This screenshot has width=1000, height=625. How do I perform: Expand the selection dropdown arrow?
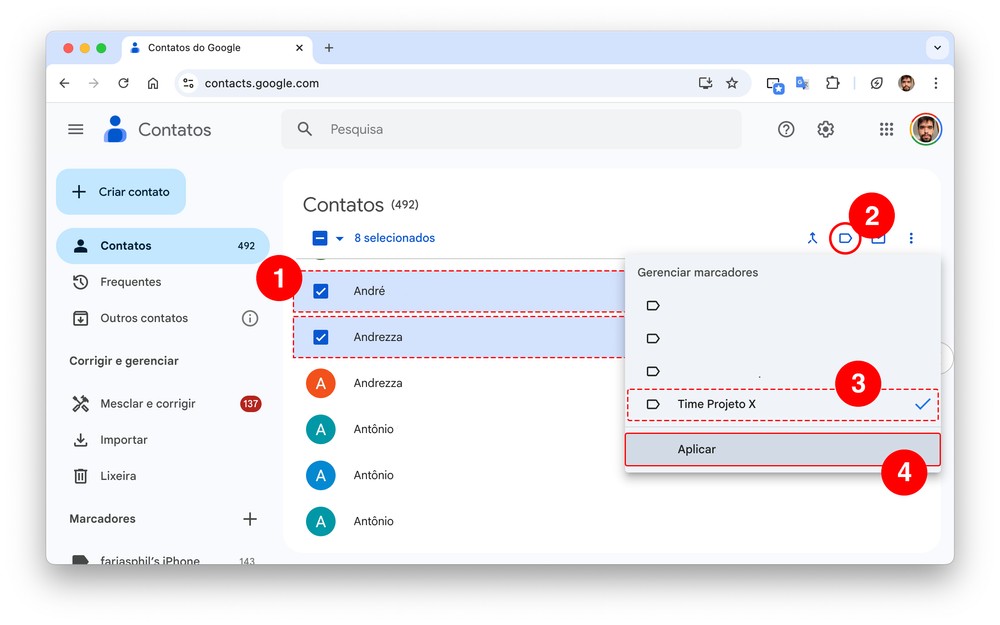tap(339, 238)
